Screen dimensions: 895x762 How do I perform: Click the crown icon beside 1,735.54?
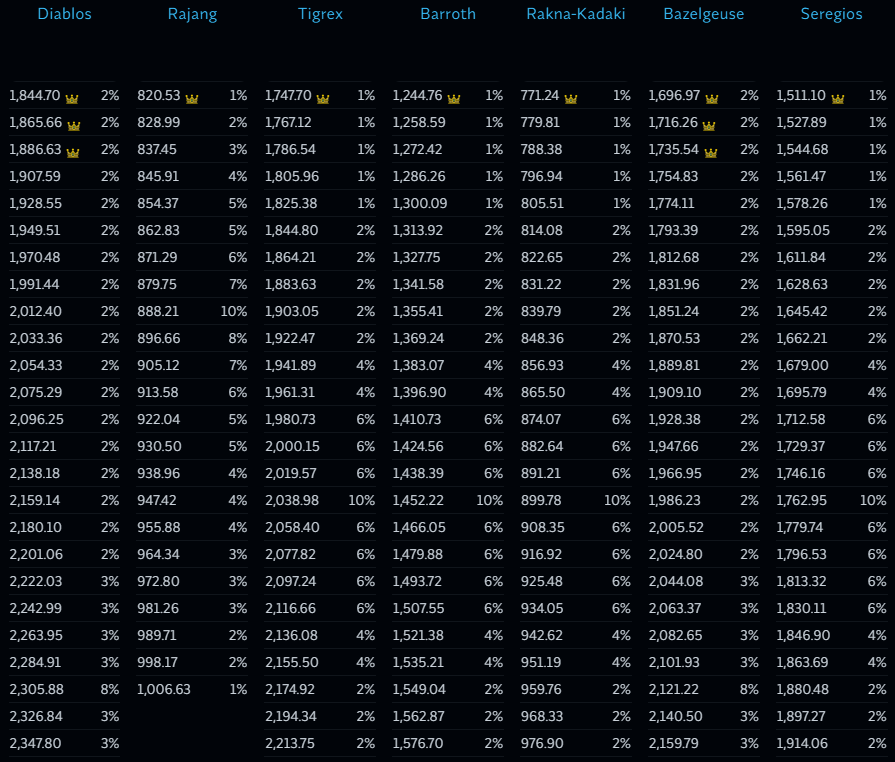[x=711, y=152]
